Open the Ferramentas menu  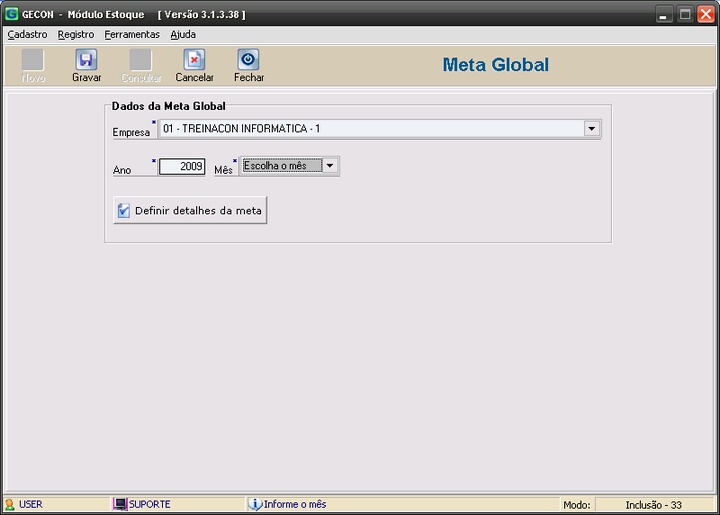click(132, 34)
